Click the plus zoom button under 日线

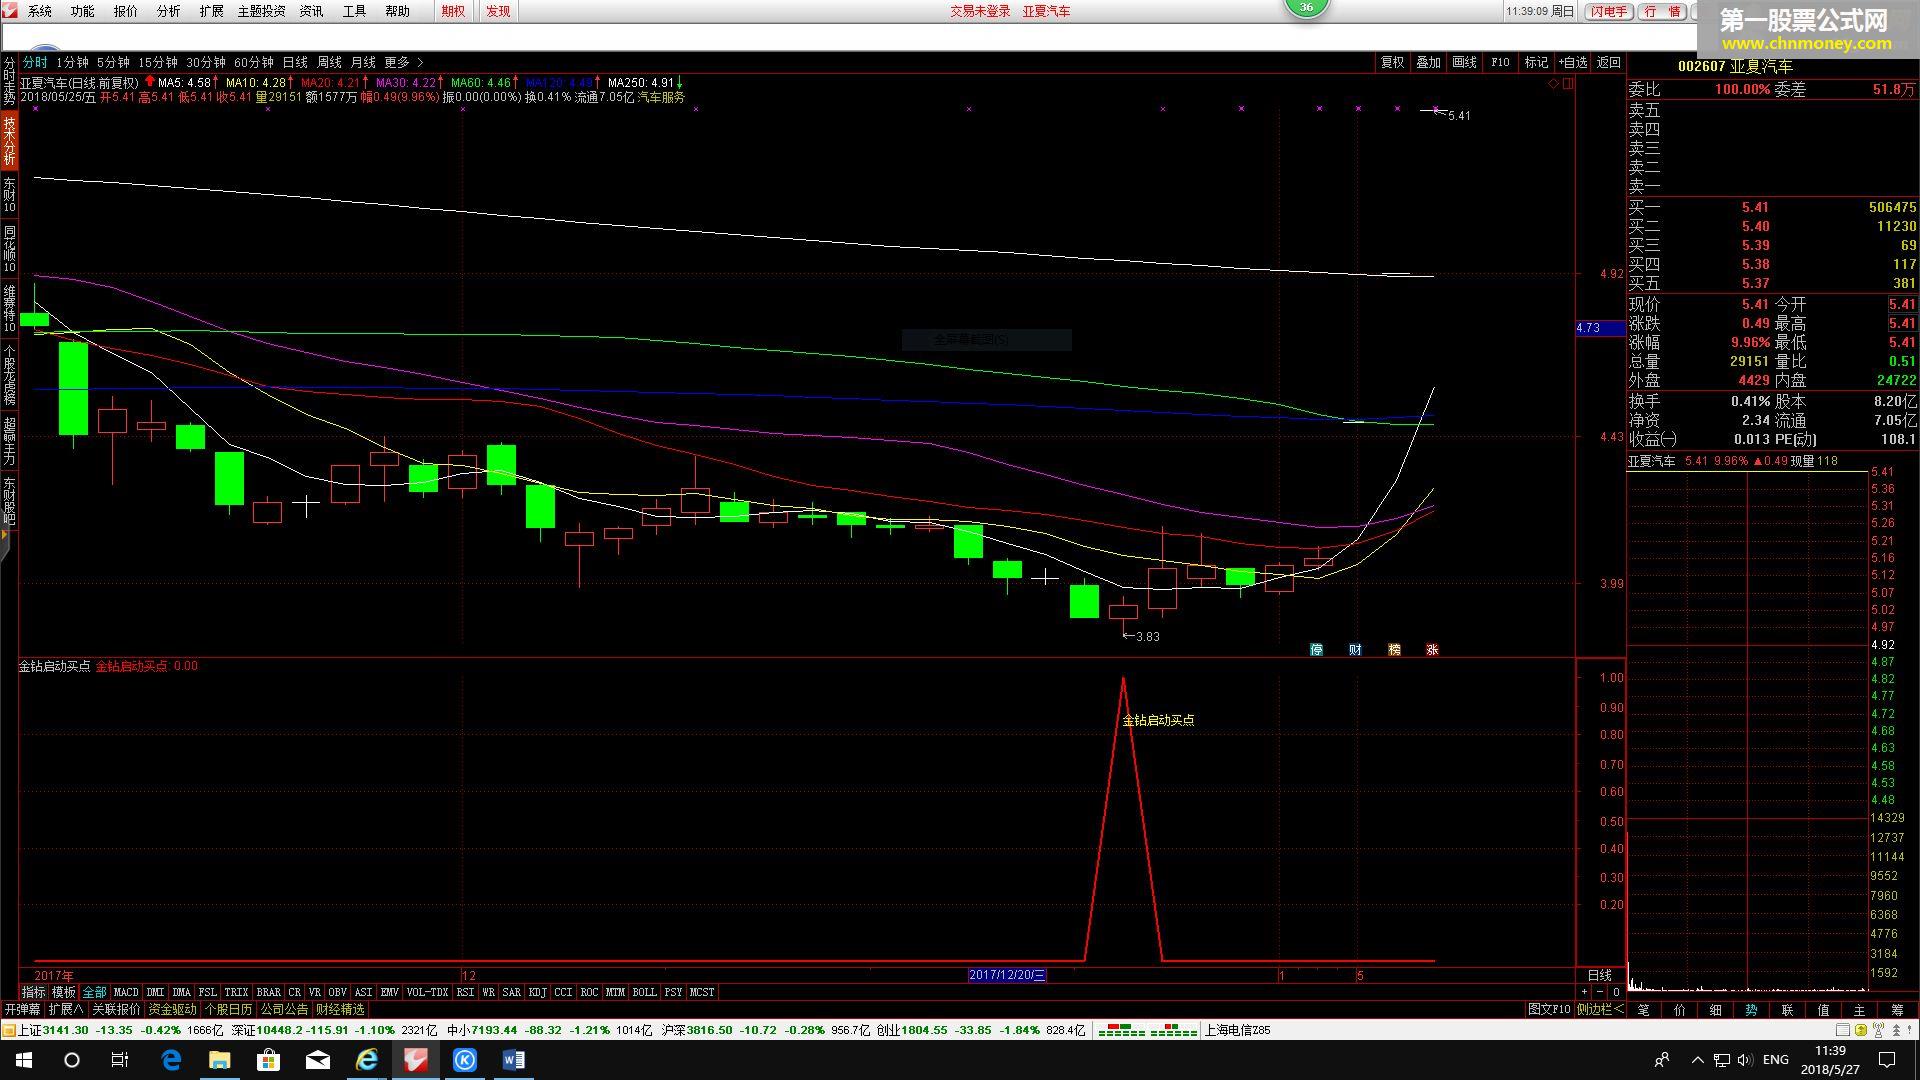[1584, 992]
